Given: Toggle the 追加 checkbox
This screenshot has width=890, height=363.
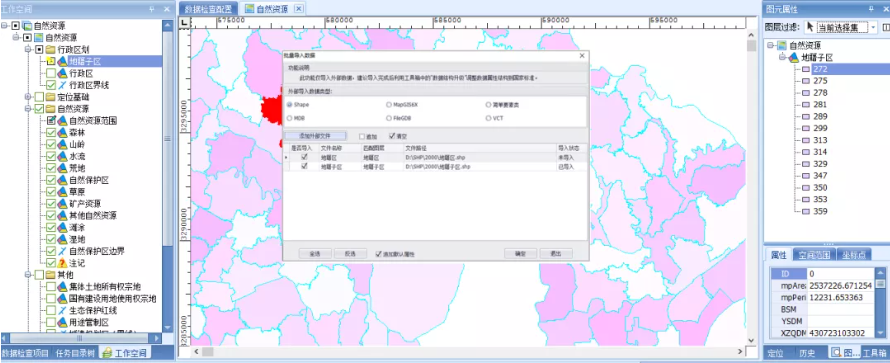Looking at the screenshot, I should point(362,137).
